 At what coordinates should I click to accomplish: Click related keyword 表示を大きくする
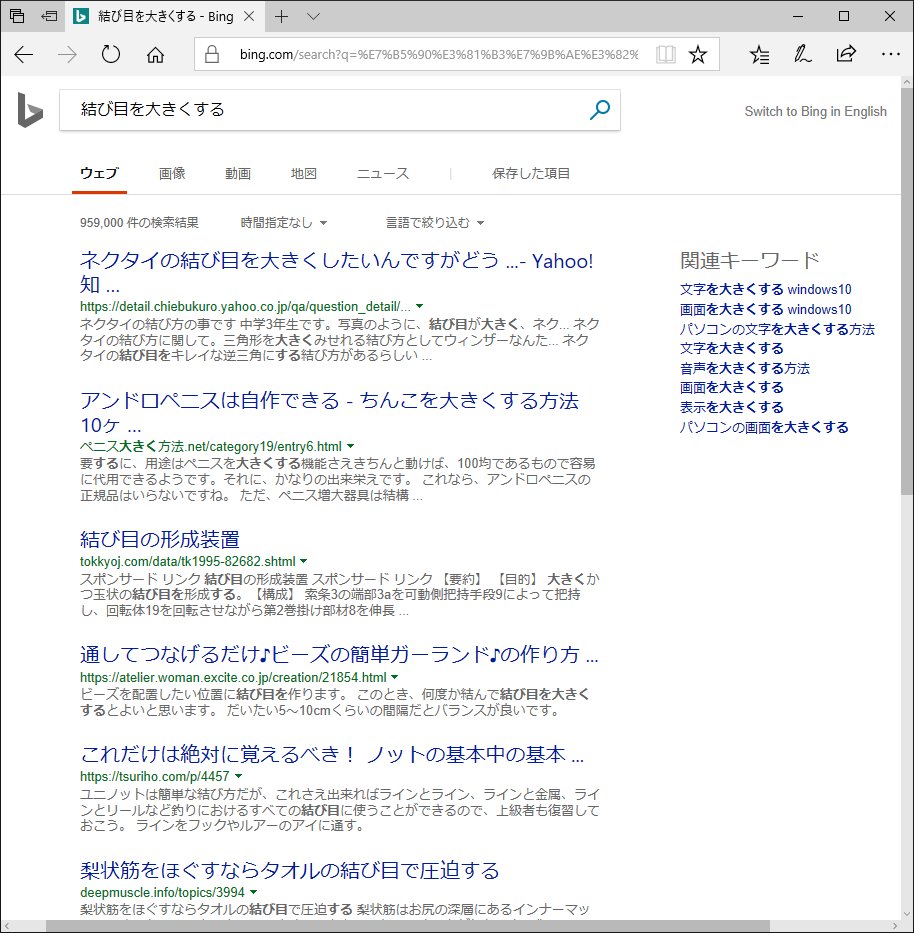732,407
